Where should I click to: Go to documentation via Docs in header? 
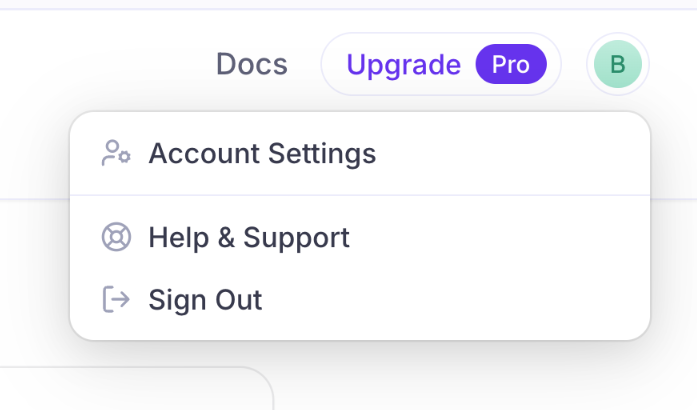coord(252,65)
